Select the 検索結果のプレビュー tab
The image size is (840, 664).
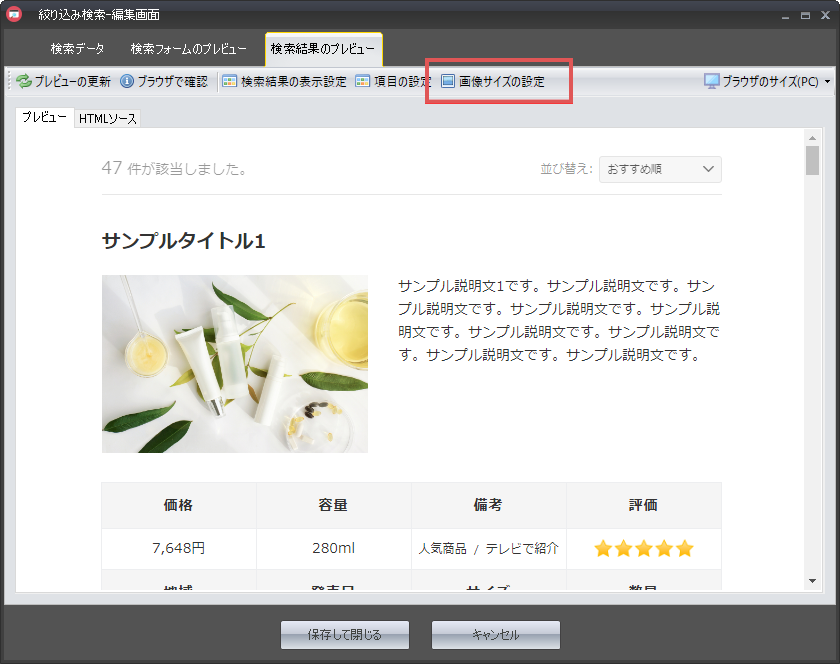click(323, 49)
